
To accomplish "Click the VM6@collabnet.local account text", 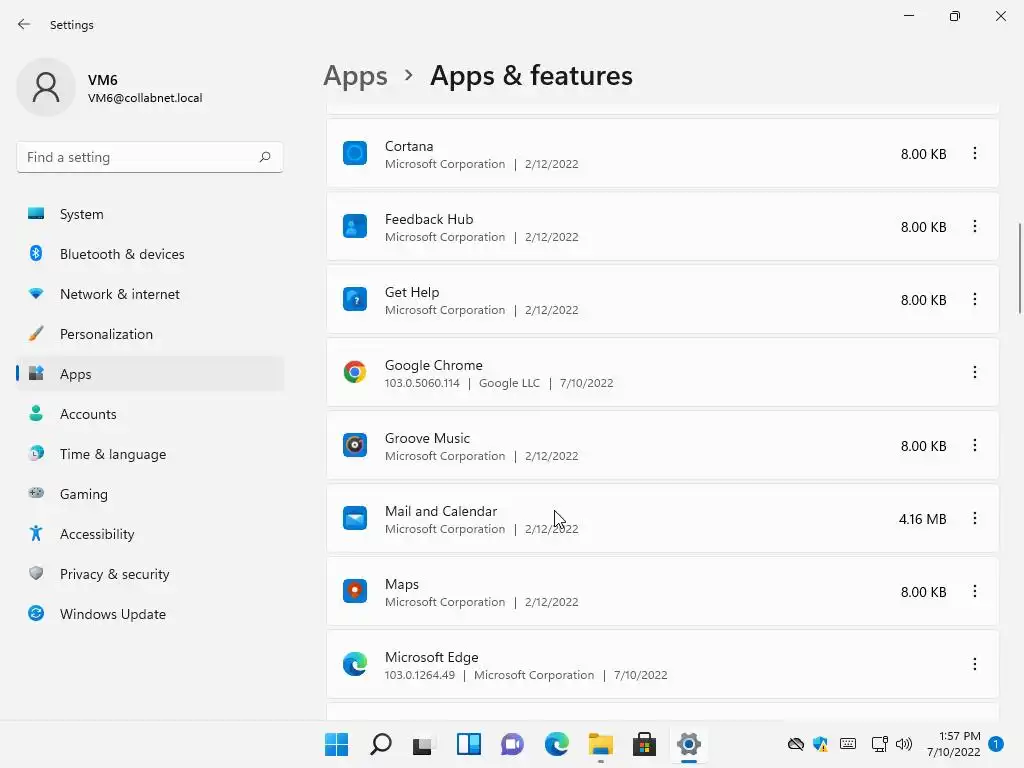I will point(145,98).
